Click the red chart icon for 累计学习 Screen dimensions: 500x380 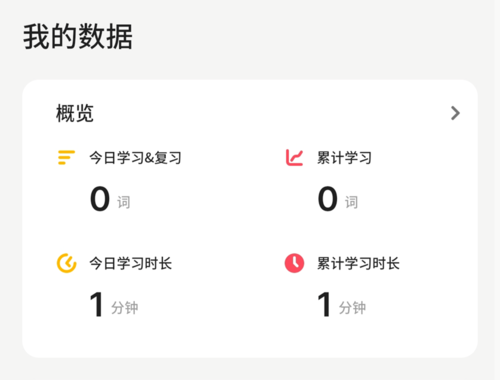click(x=294, y=158)
